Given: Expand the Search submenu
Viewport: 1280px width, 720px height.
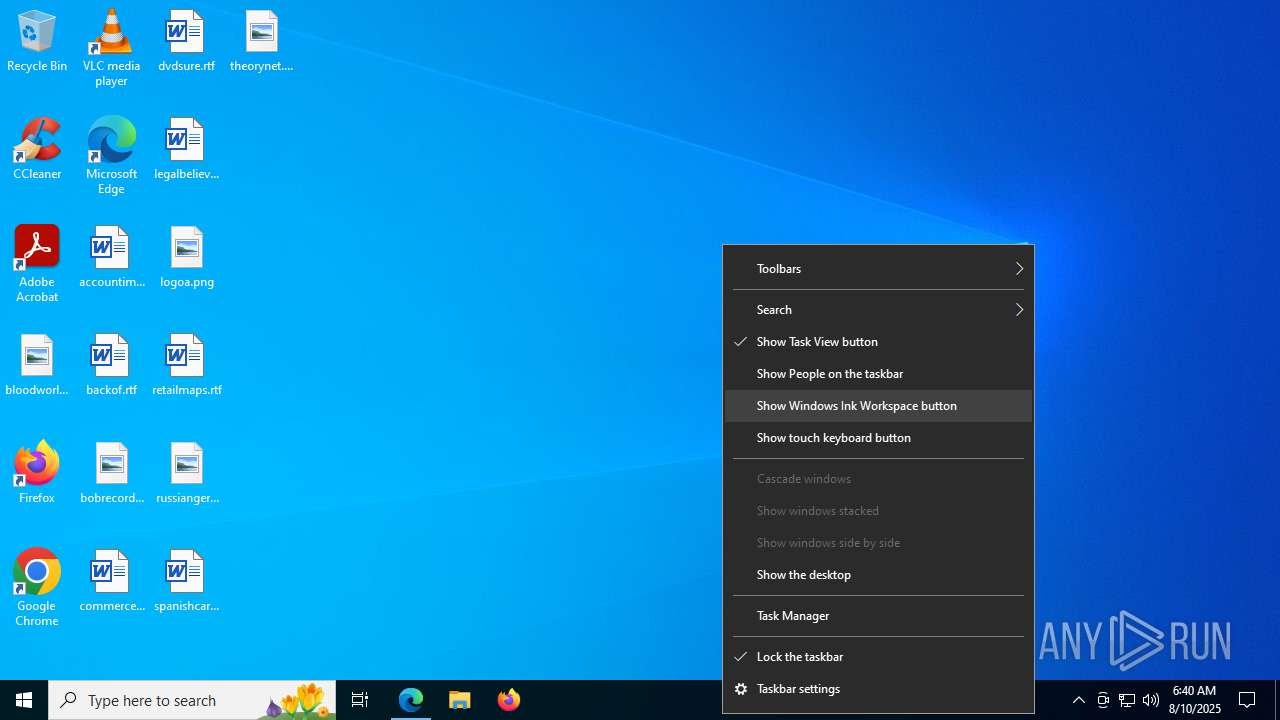Looking at the screenshot, I should pyautogui.click(x=878, y=310).
